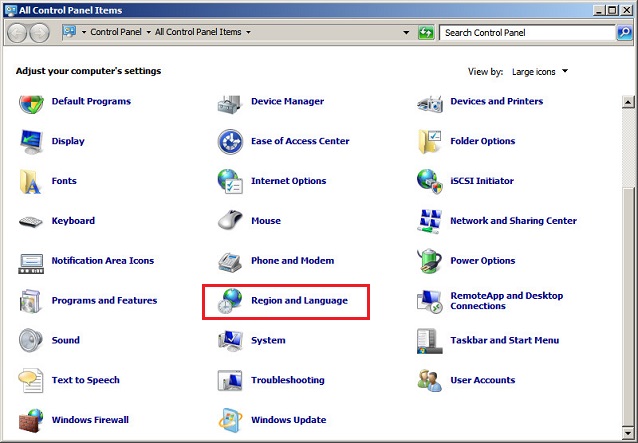This screenshot has width=638, height=443.
Task: Click the Control Panel address bar icon
Action: tap(70, 32)
